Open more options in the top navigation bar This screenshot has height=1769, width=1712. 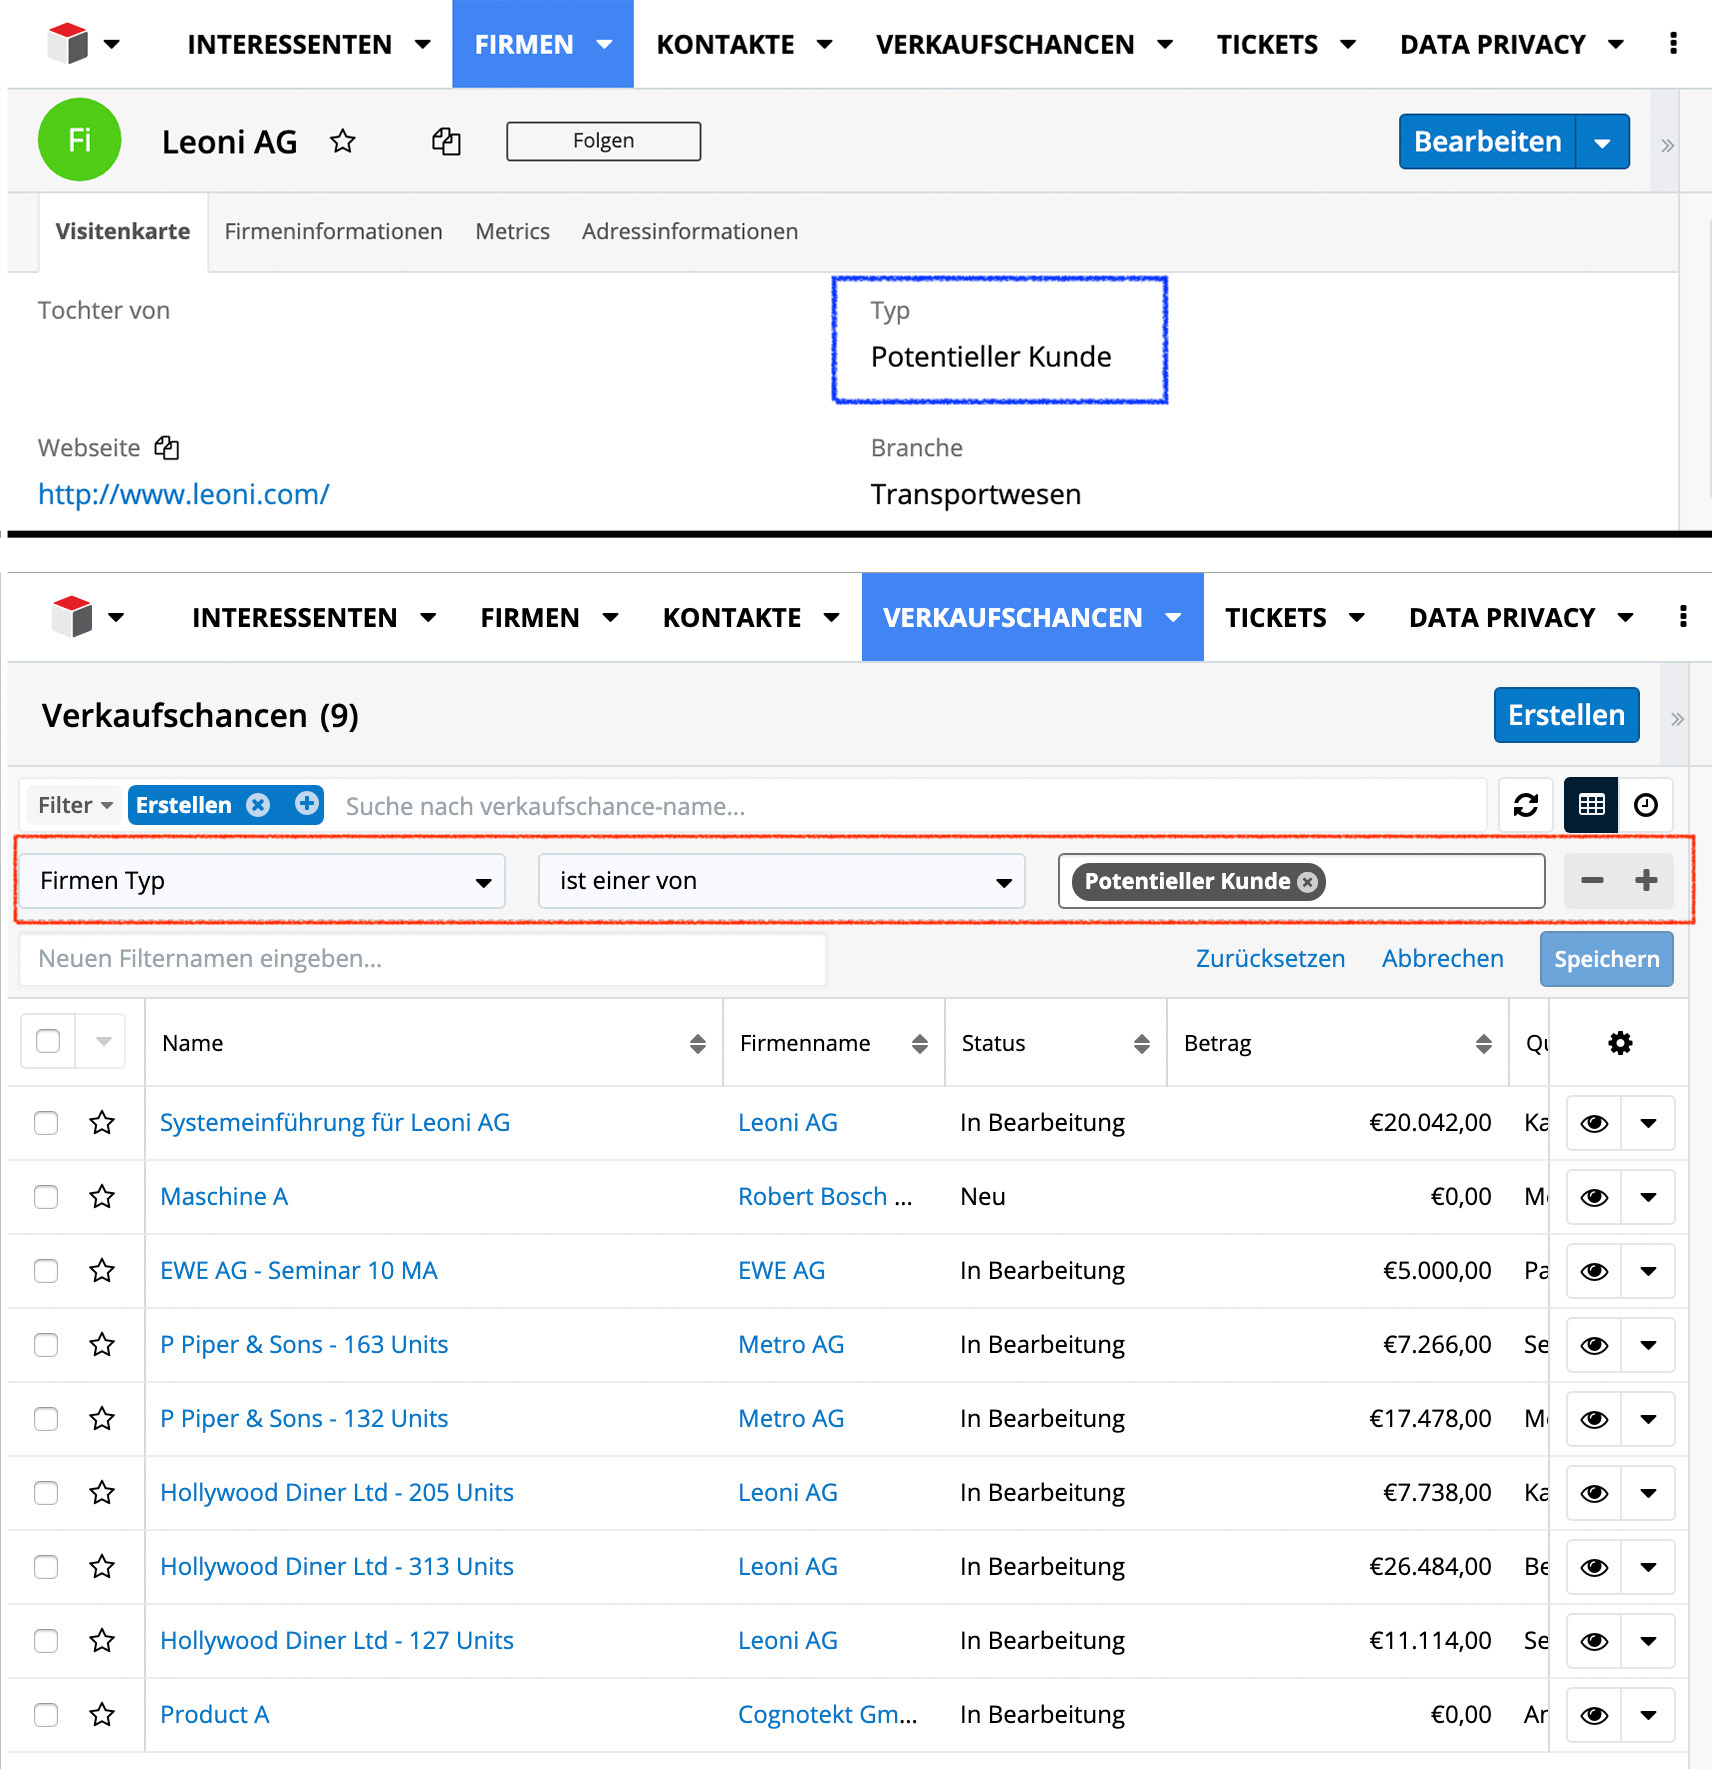1673,43
